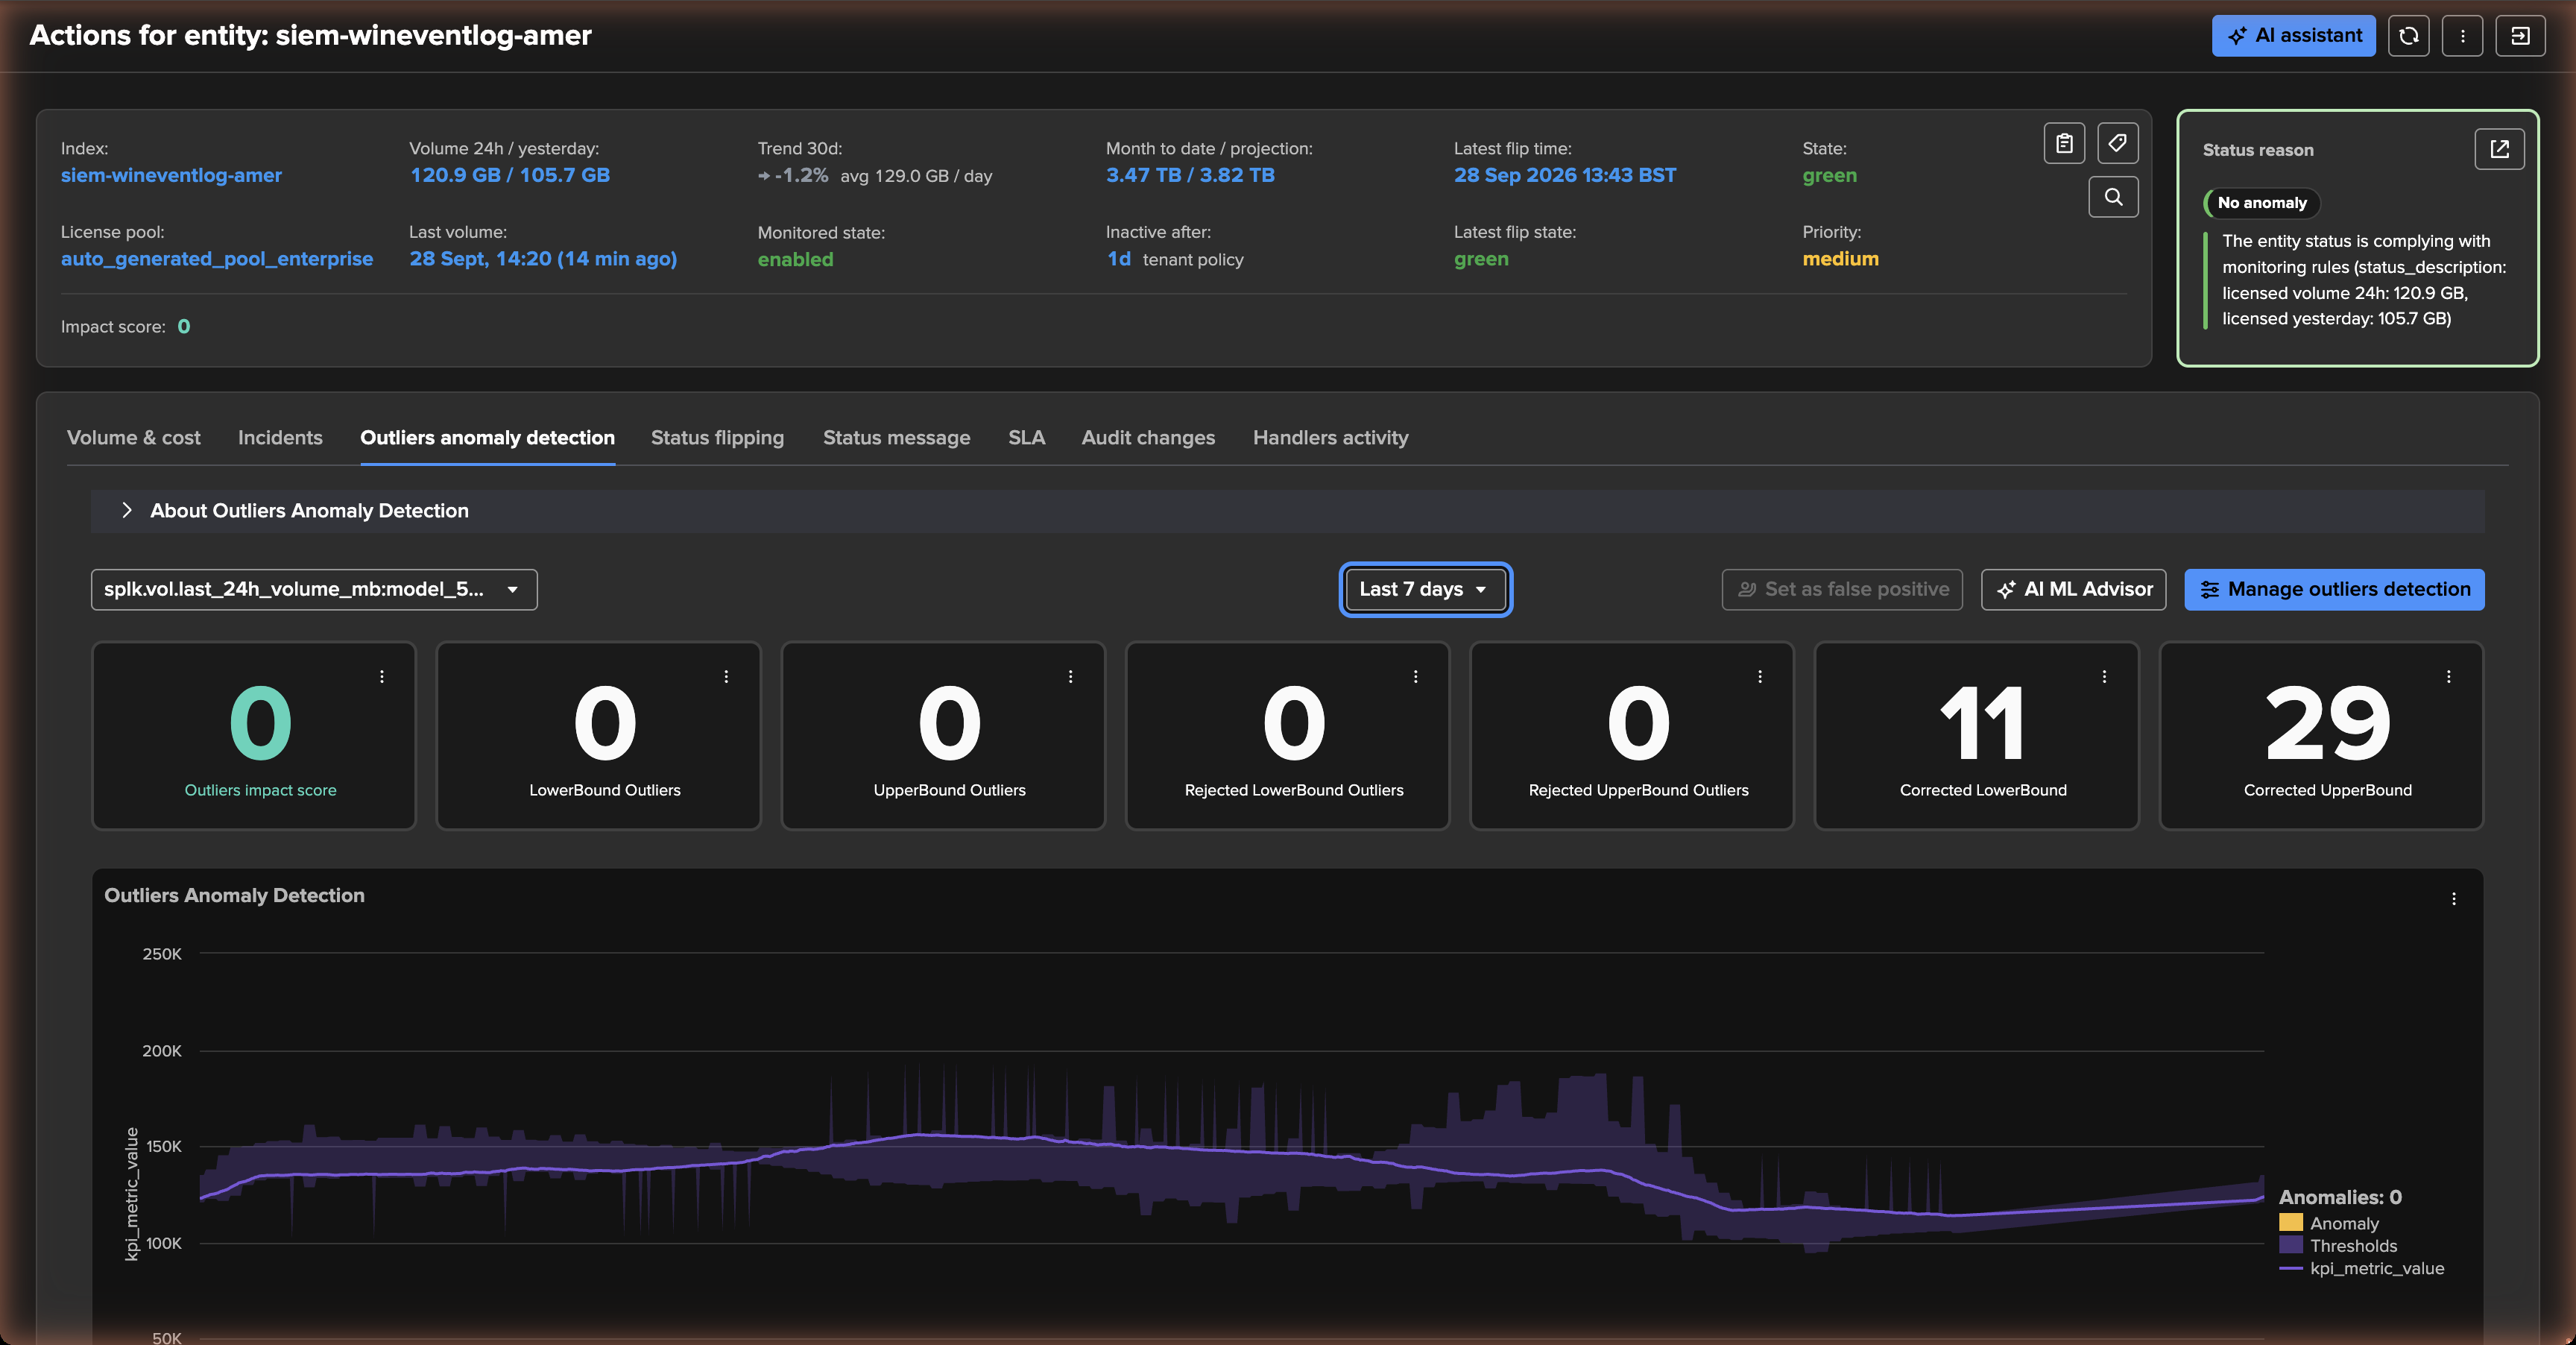Click the green Latest flip state value

click(1481, 259)
